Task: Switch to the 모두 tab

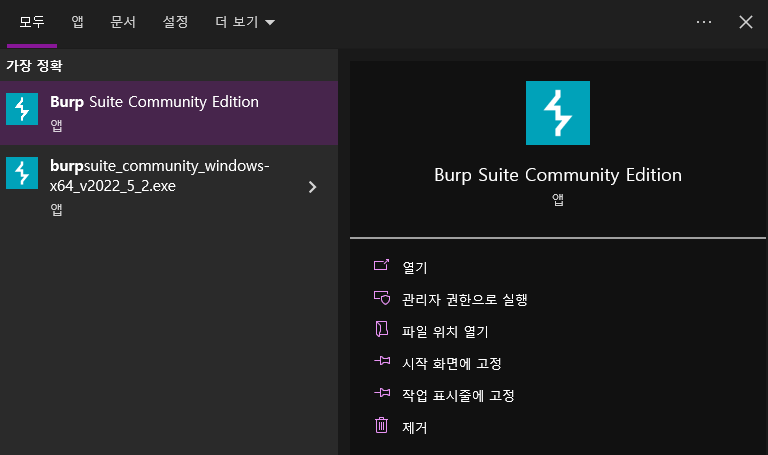Action: click(32, 22)
